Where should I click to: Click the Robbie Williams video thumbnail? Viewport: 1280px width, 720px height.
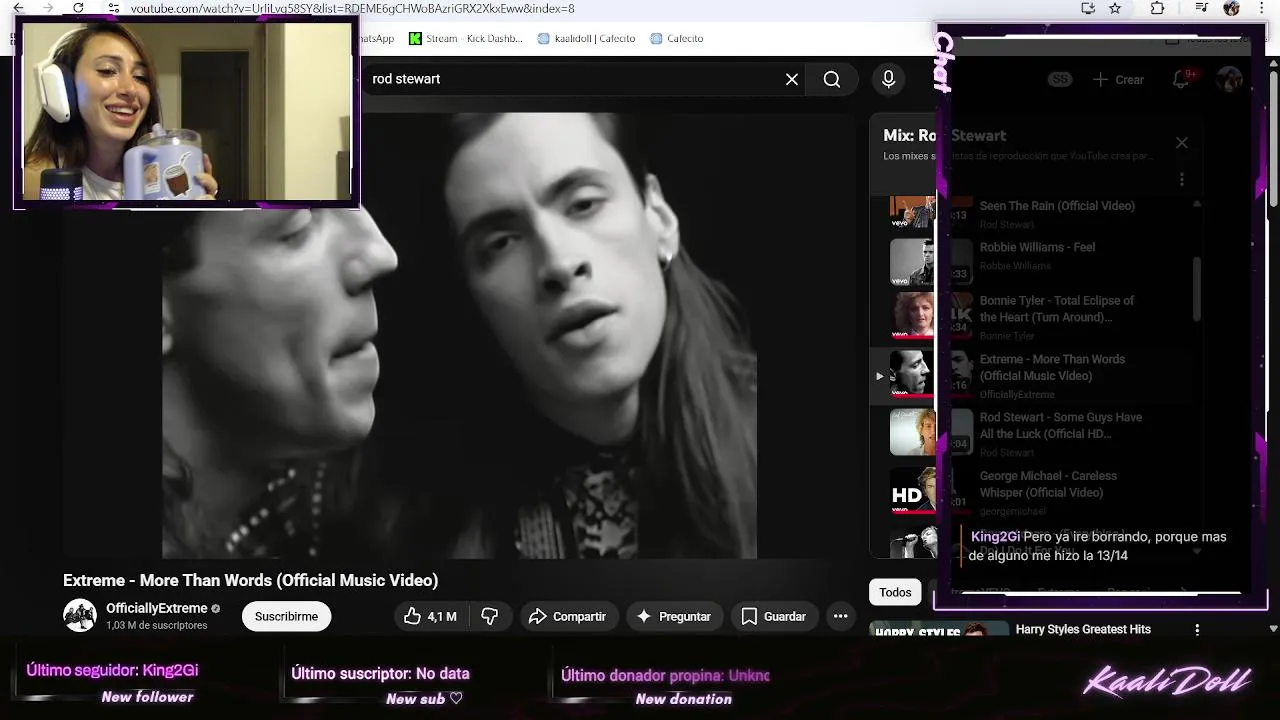pos(931,262)
